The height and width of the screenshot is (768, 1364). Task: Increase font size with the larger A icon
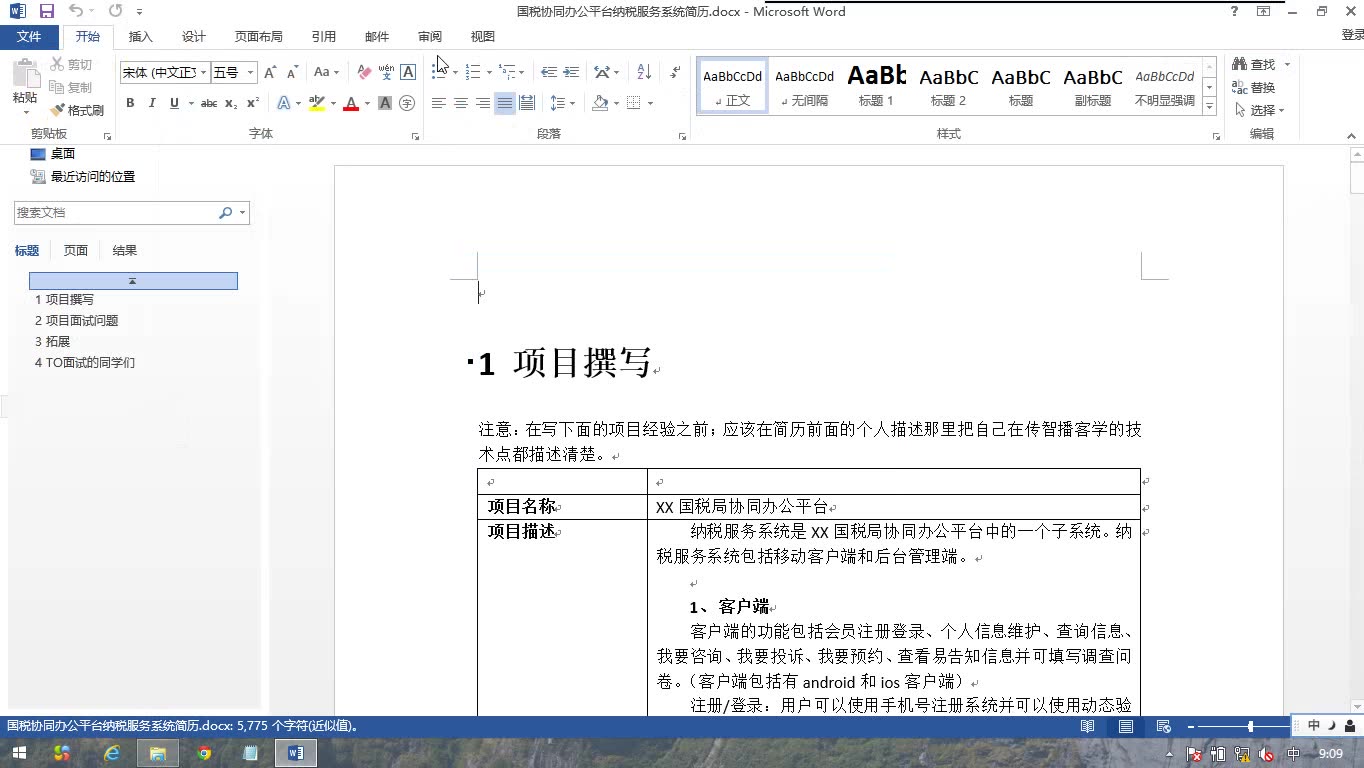pyautogui.click(x=270, y=72)
